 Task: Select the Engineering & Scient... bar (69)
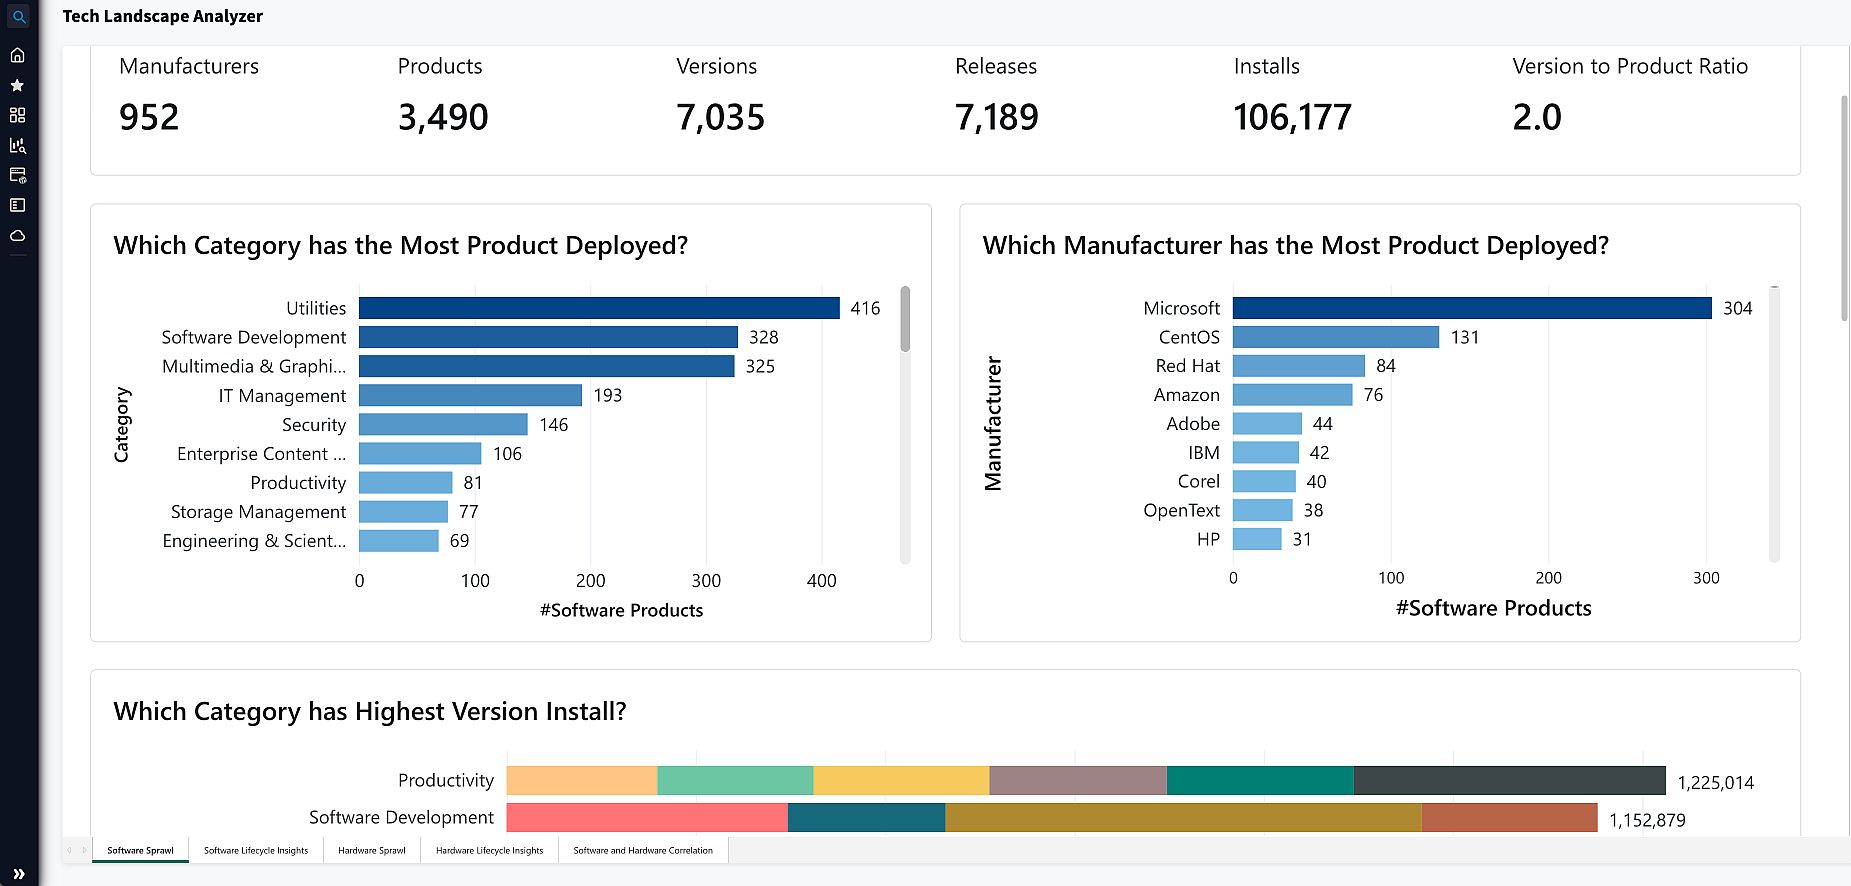pos(399,540)
